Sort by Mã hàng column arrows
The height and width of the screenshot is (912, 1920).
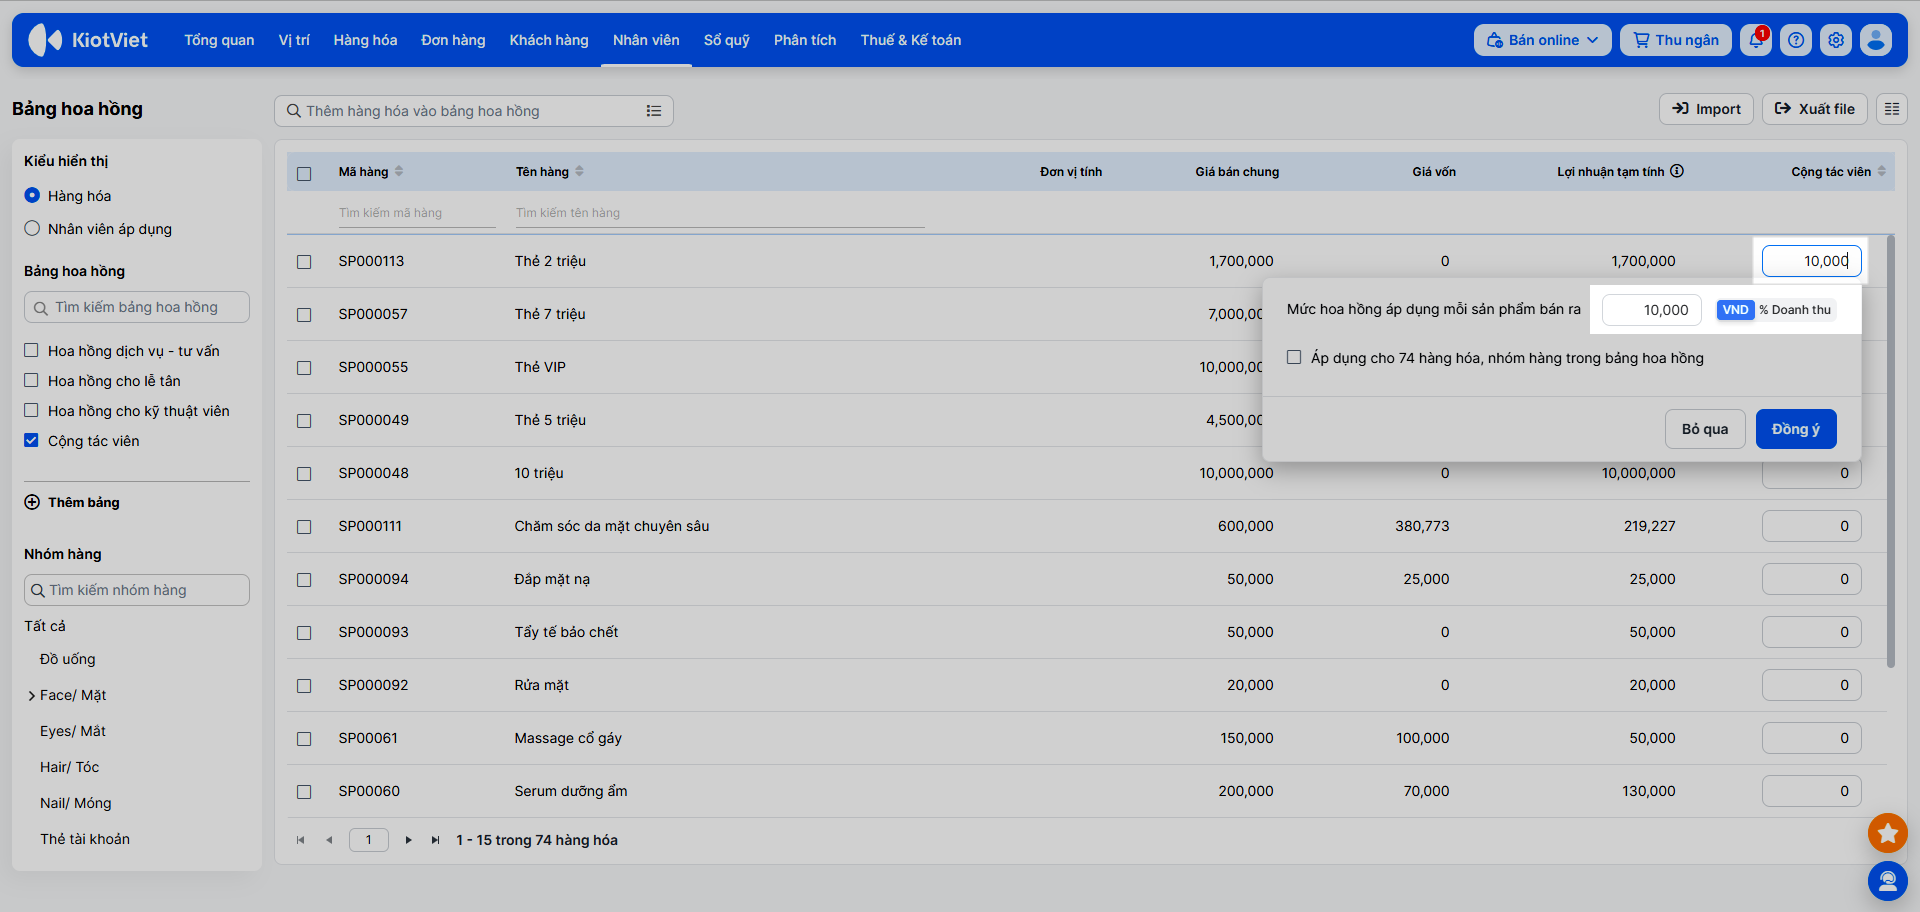click(399, 171)
